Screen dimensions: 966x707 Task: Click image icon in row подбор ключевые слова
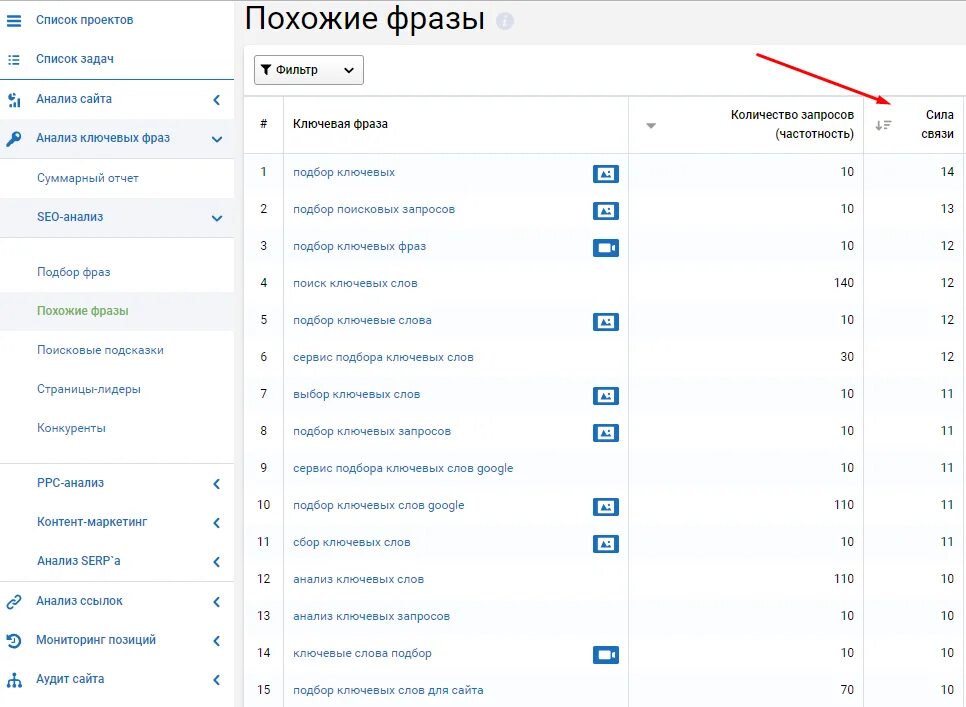pos(606,321)
